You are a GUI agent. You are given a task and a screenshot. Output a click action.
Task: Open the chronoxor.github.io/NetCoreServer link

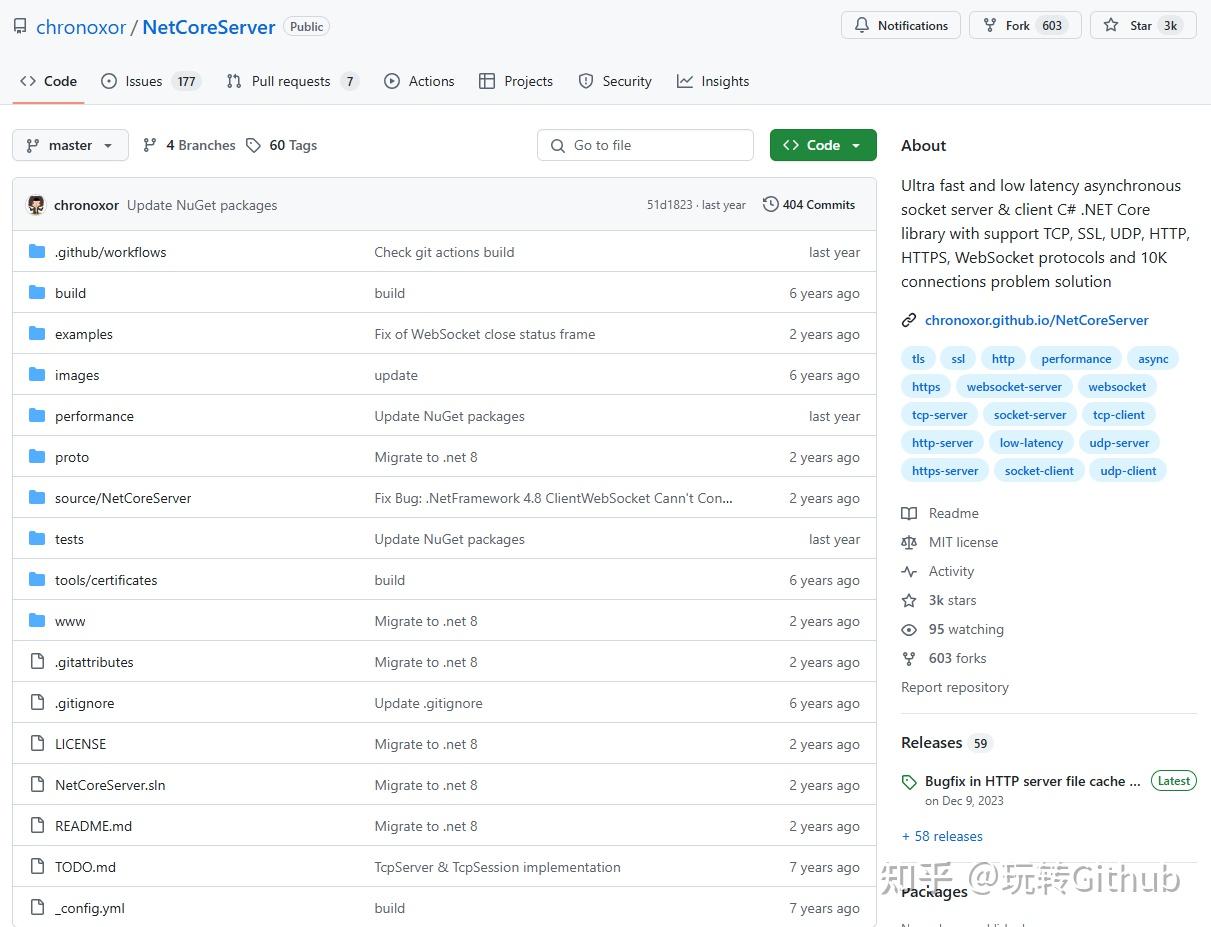1036,320
